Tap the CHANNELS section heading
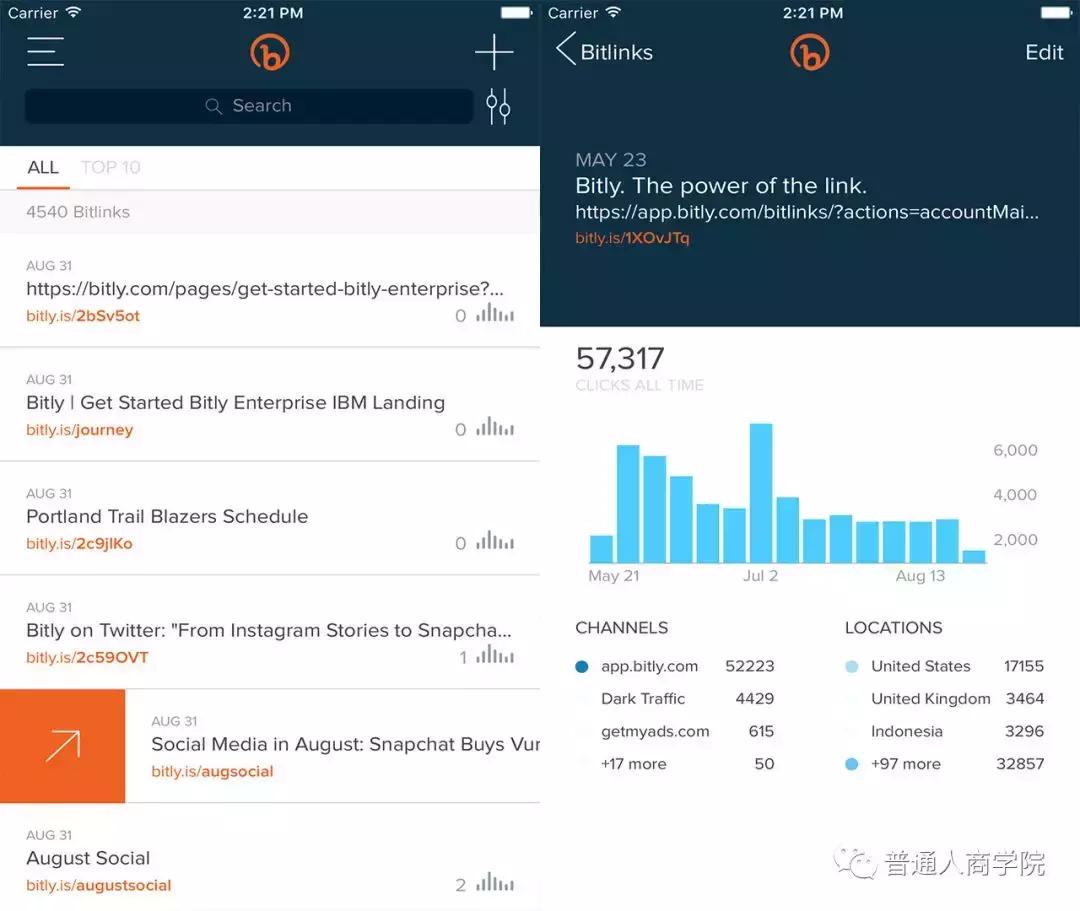1080x911 pixels. (621, 628)
